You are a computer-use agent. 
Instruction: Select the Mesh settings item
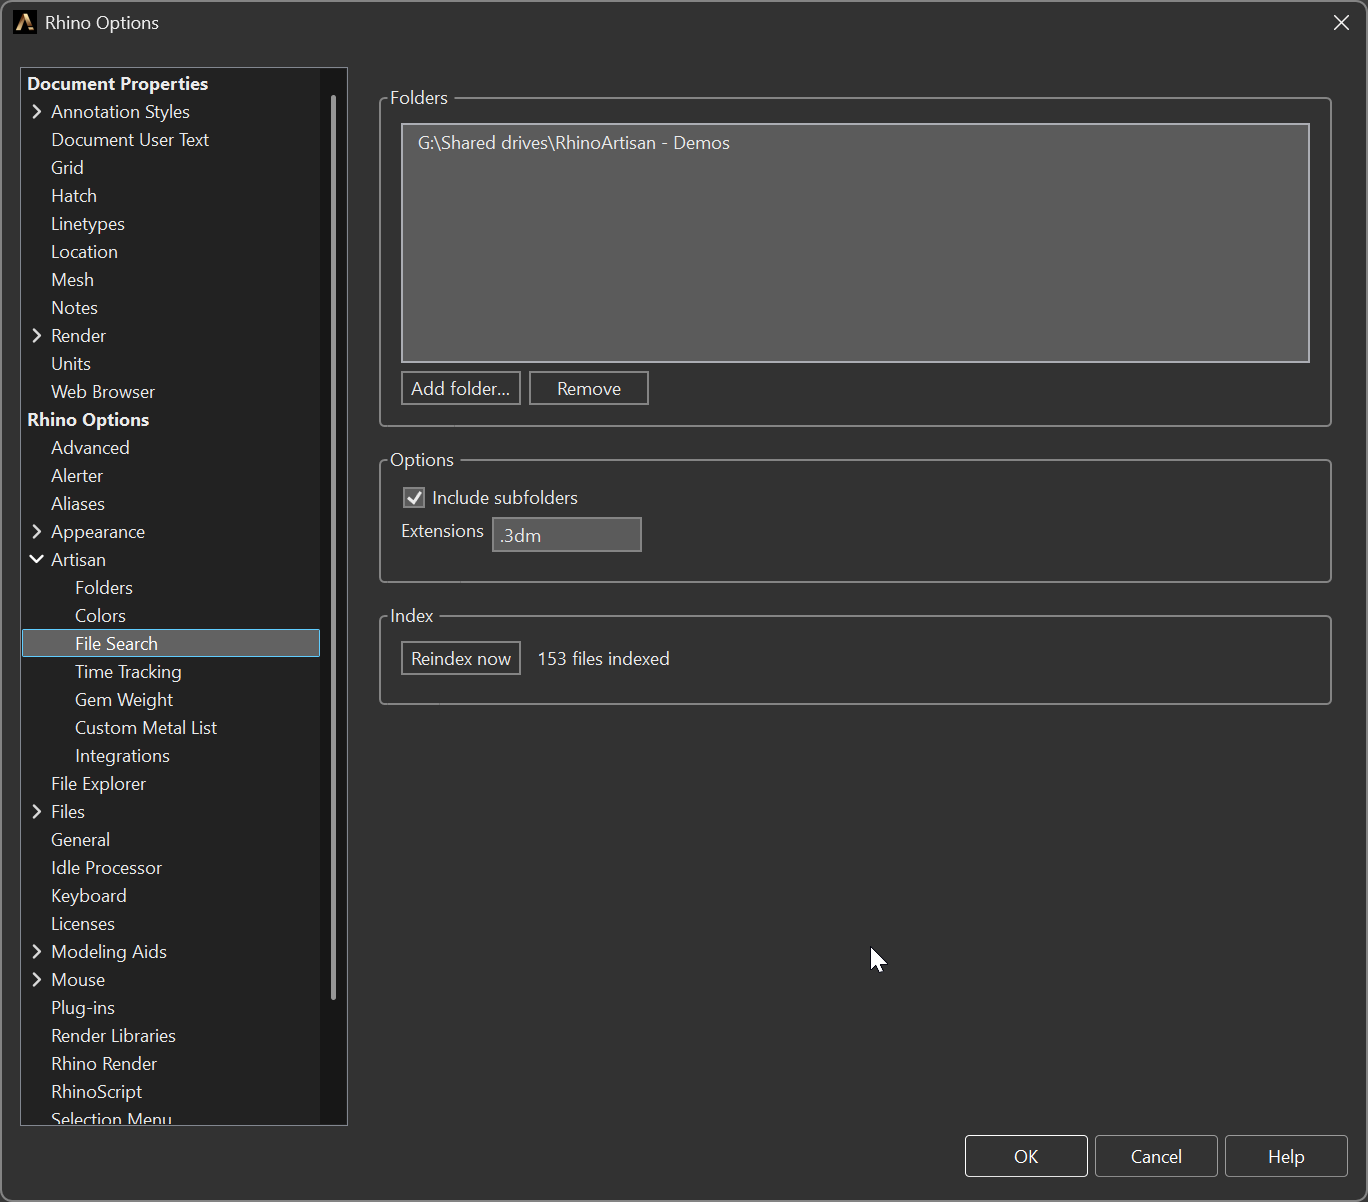point(72,280)
